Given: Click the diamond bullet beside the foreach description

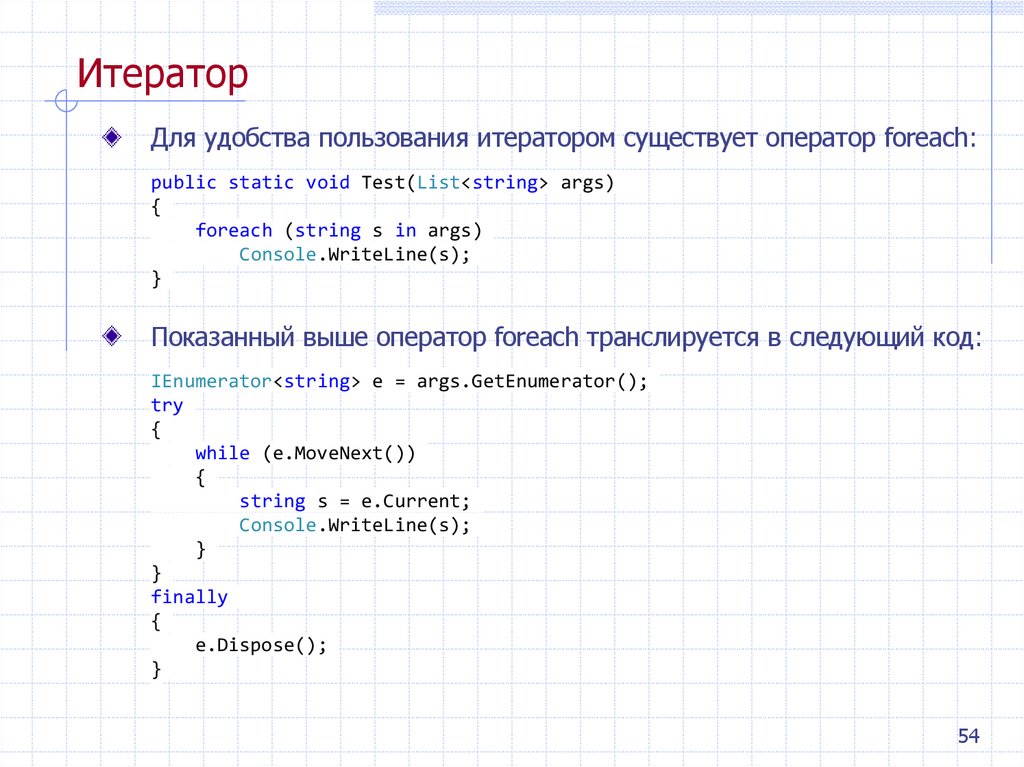Looking at the screenshot, I should click(110, 136).
